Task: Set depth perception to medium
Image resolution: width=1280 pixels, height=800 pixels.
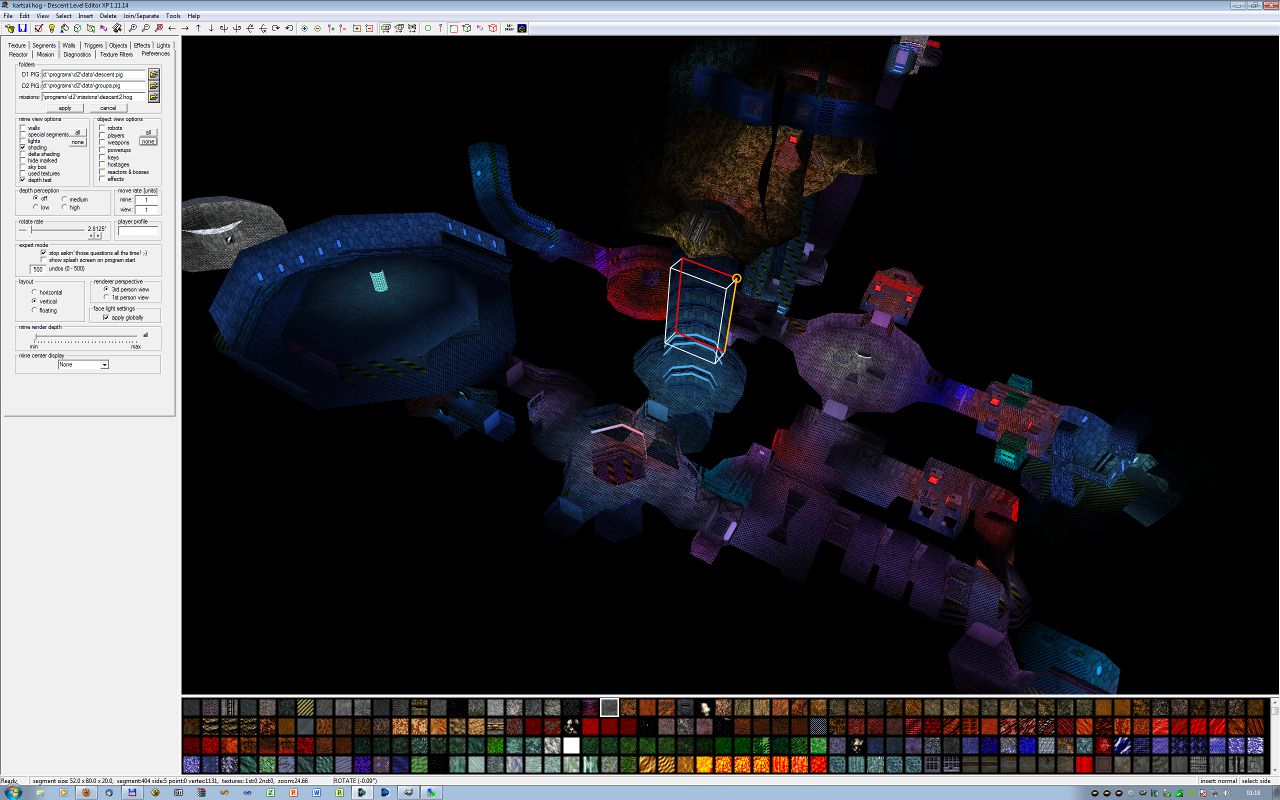Action: point(65,199)
